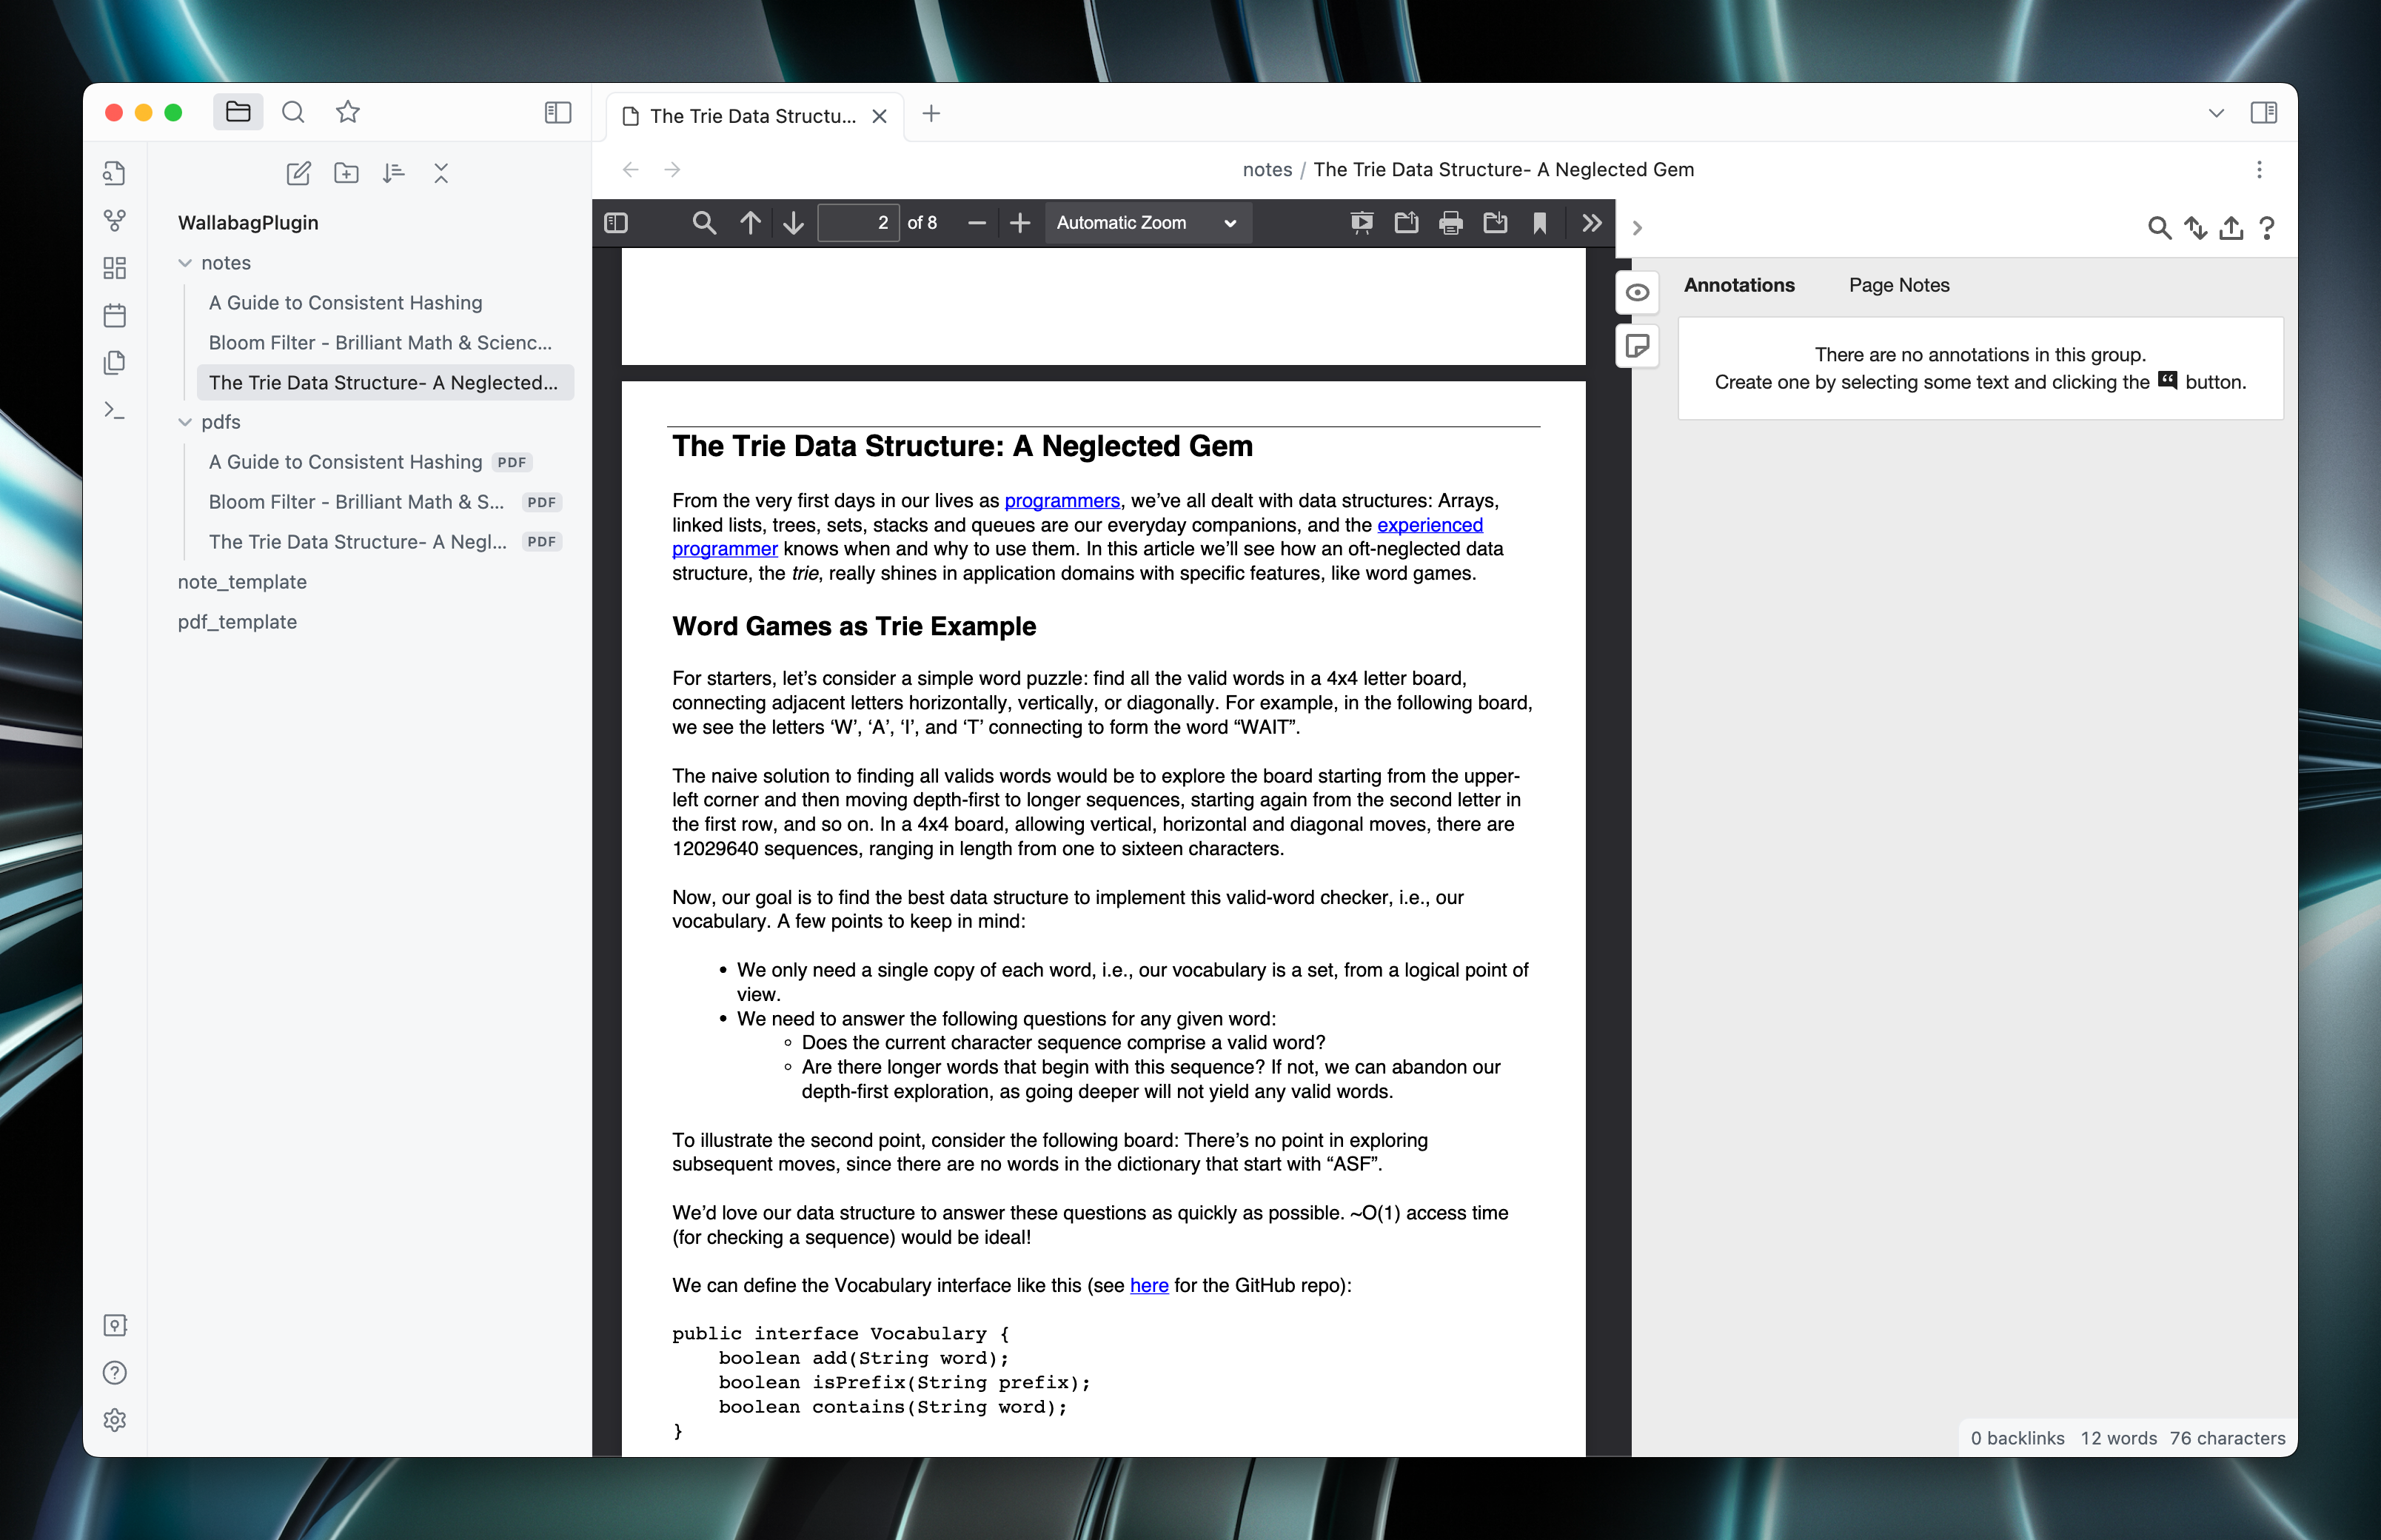Zoom in the PDF with plus button
Screen dimensions: 2381x1540
1019,223
